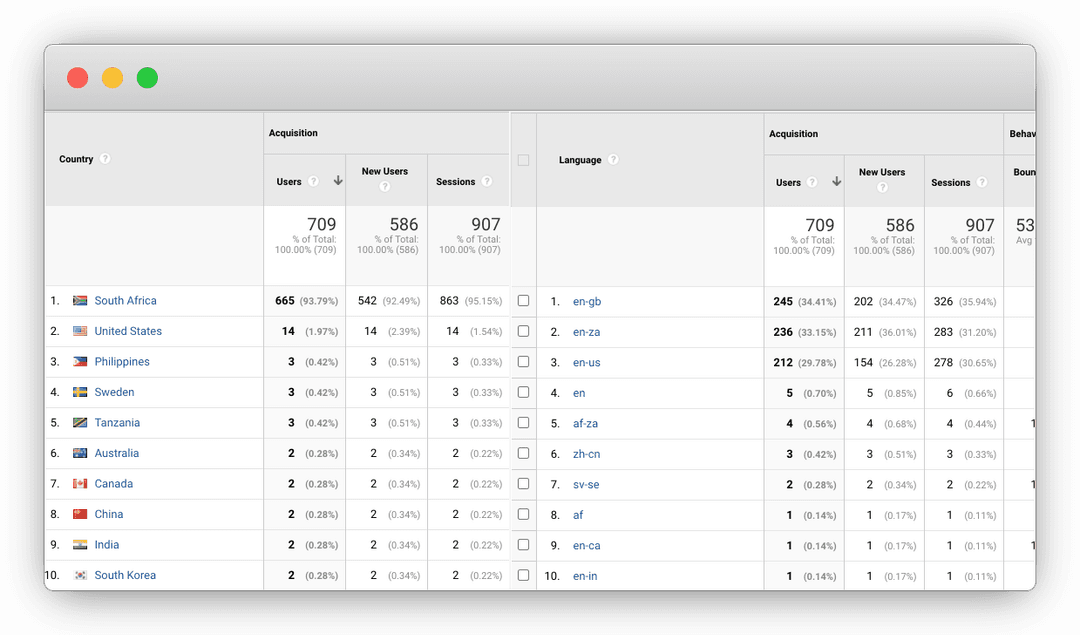Image resolution: width=1080 pixels, height=635 pixels.
Task: Open the Canada country link
Action: click(x=114, y=483)
